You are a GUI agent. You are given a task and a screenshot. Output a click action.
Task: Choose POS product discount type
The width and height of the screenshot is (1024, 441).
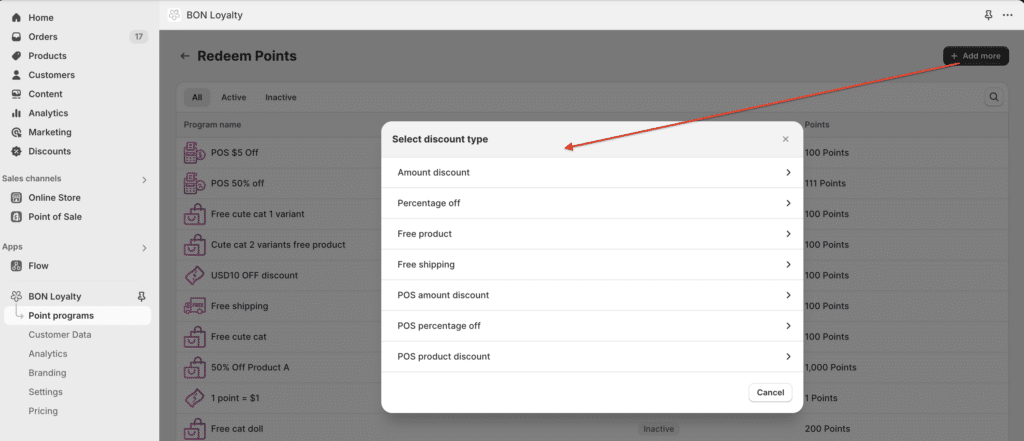click(x=592, y=357)
